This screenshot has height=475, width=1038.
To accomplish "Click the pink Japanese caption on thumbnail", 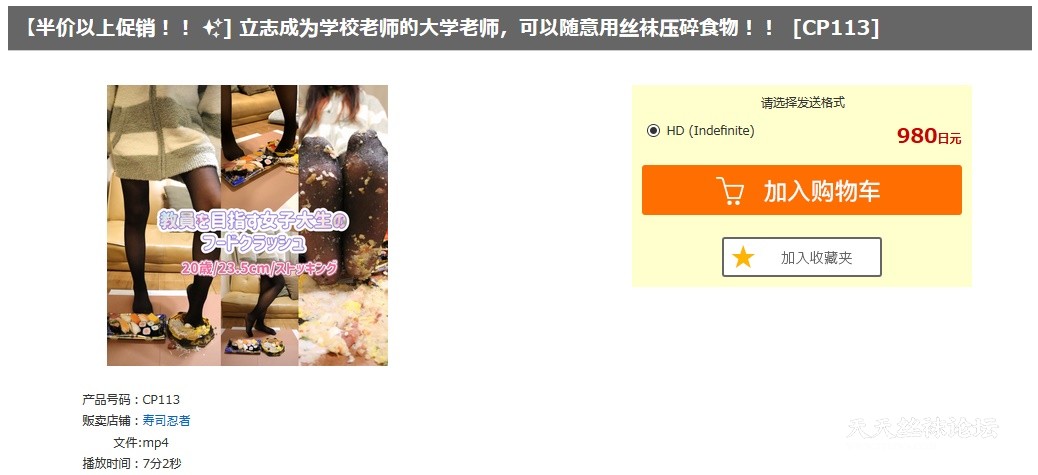I will click(x=260, y=268).
